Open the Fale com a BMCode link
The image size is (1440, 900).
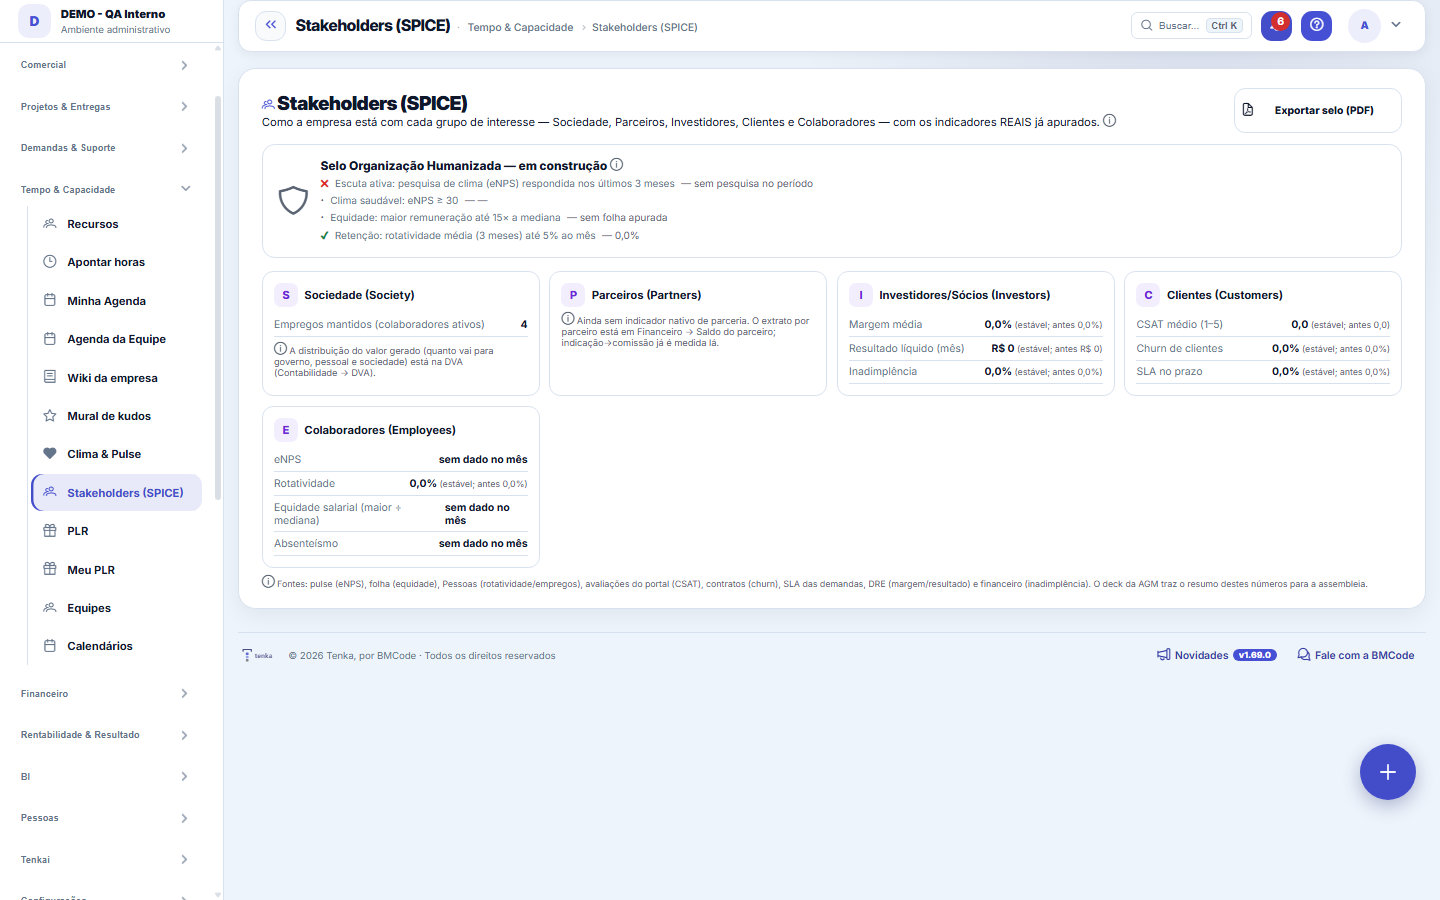click(1356, 655)
